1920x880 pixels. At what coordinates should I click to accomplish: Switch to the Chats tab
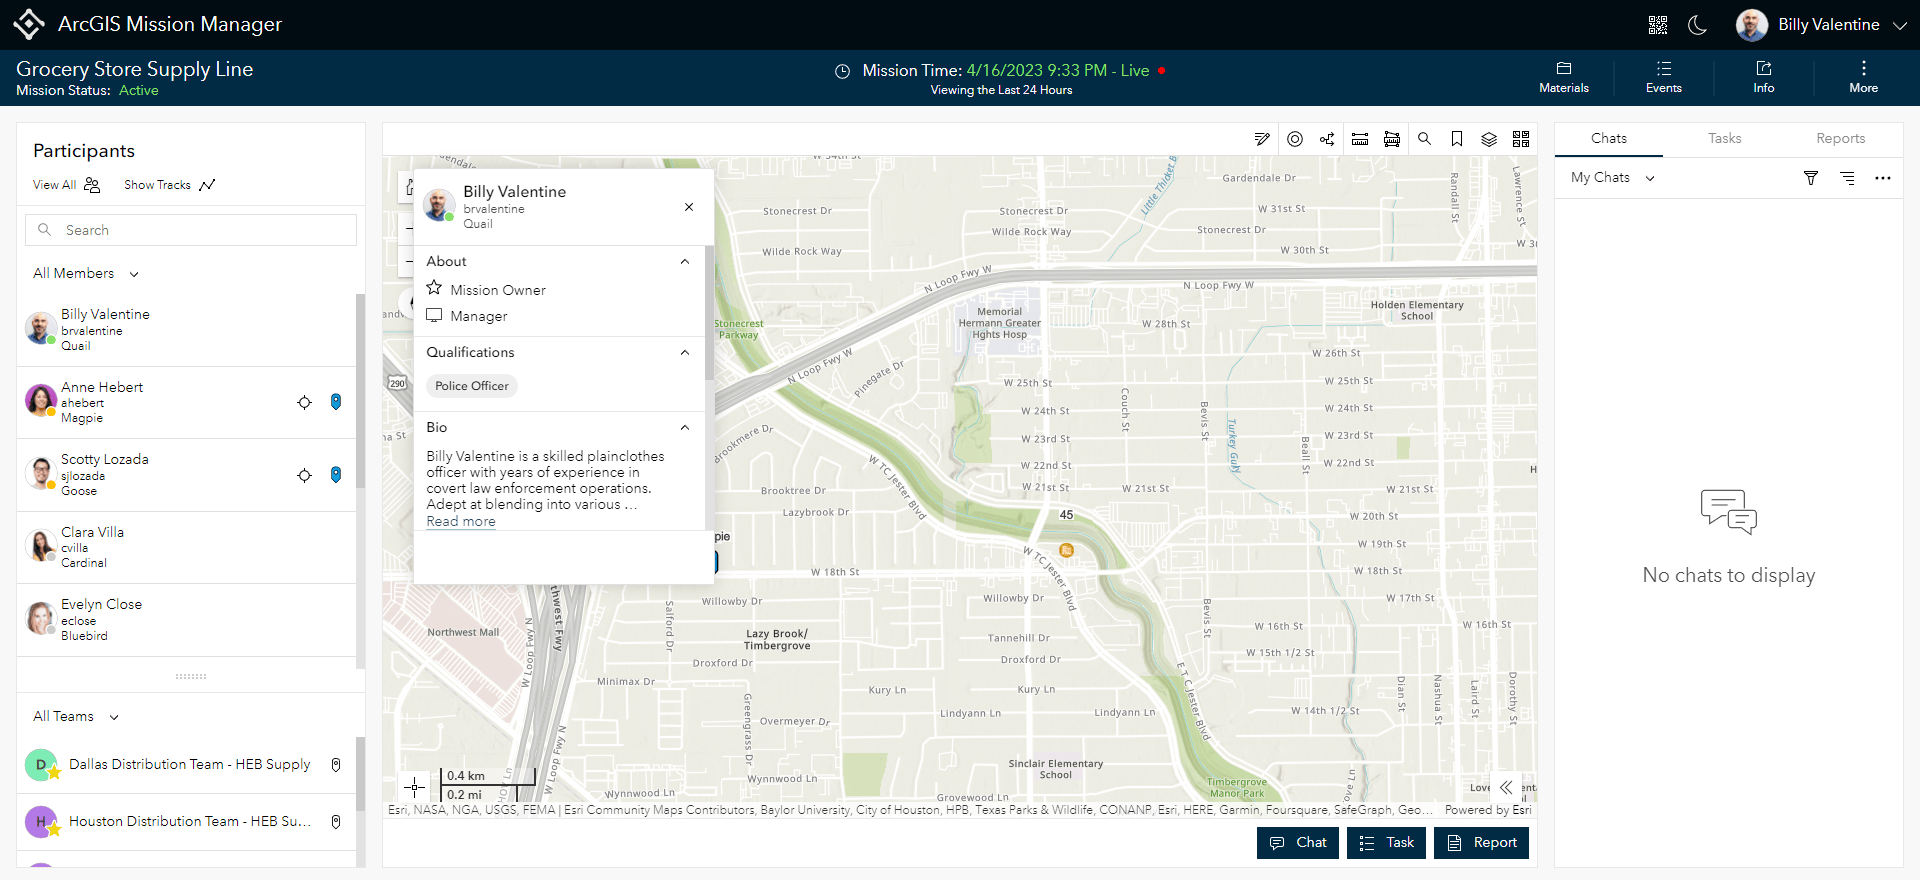[1609, 139]
